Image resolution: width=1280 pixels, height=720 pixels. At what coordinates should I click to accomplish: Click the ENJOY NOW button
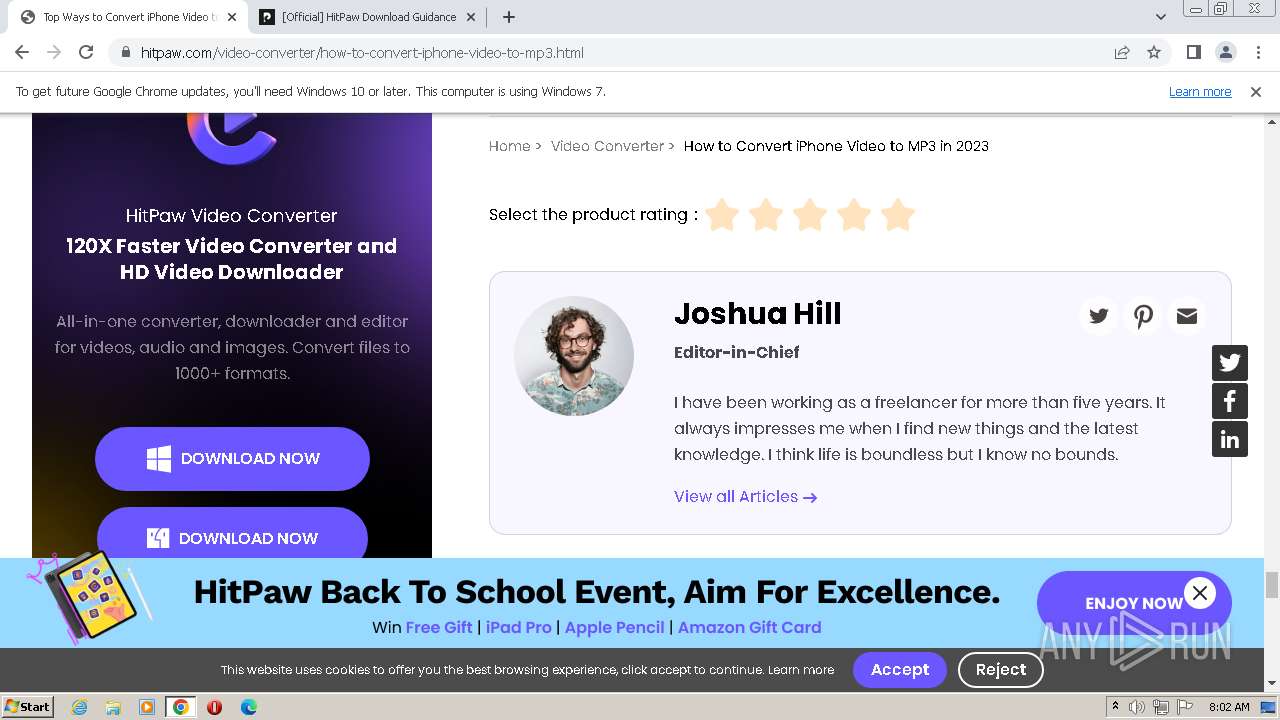[x=1134, y=603]
